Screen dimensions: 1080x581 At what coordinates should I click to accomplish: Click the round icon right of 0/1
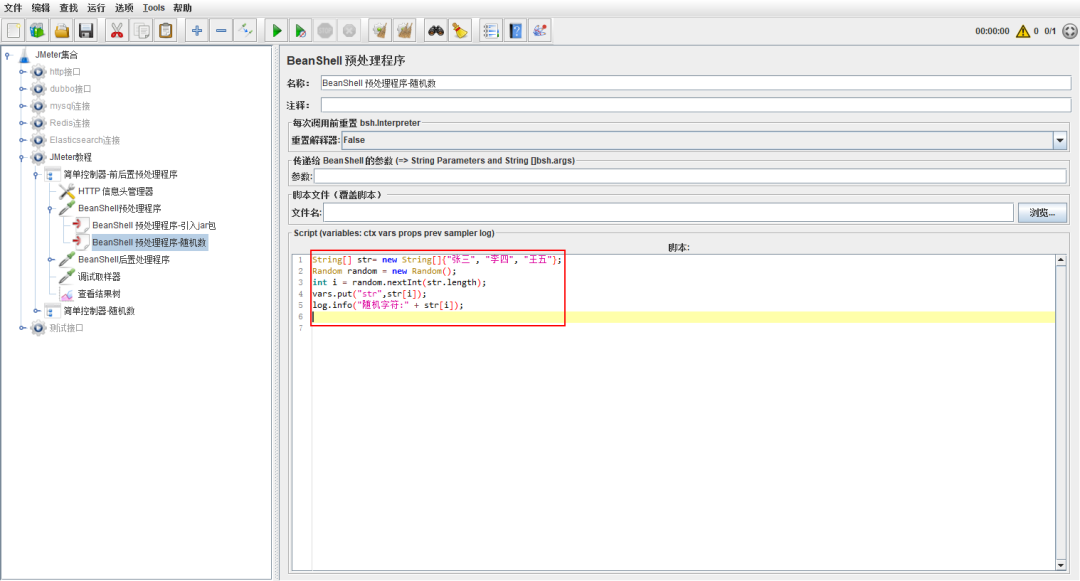[1070, 31]
